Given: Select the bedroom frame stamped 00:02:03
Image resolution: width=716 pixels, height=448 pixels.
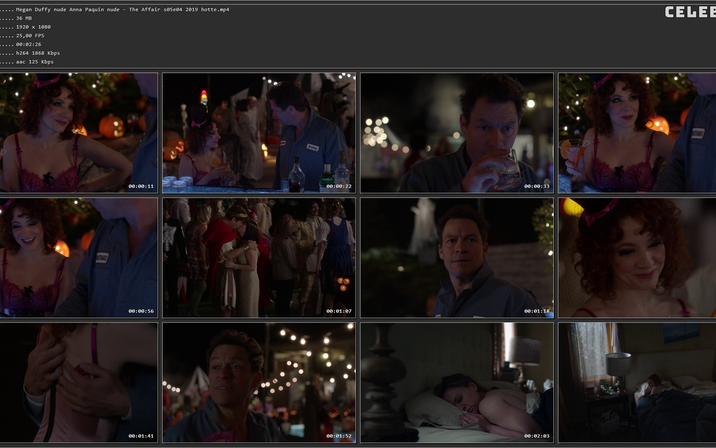Looking at the screenshot, I should (457, 382).
